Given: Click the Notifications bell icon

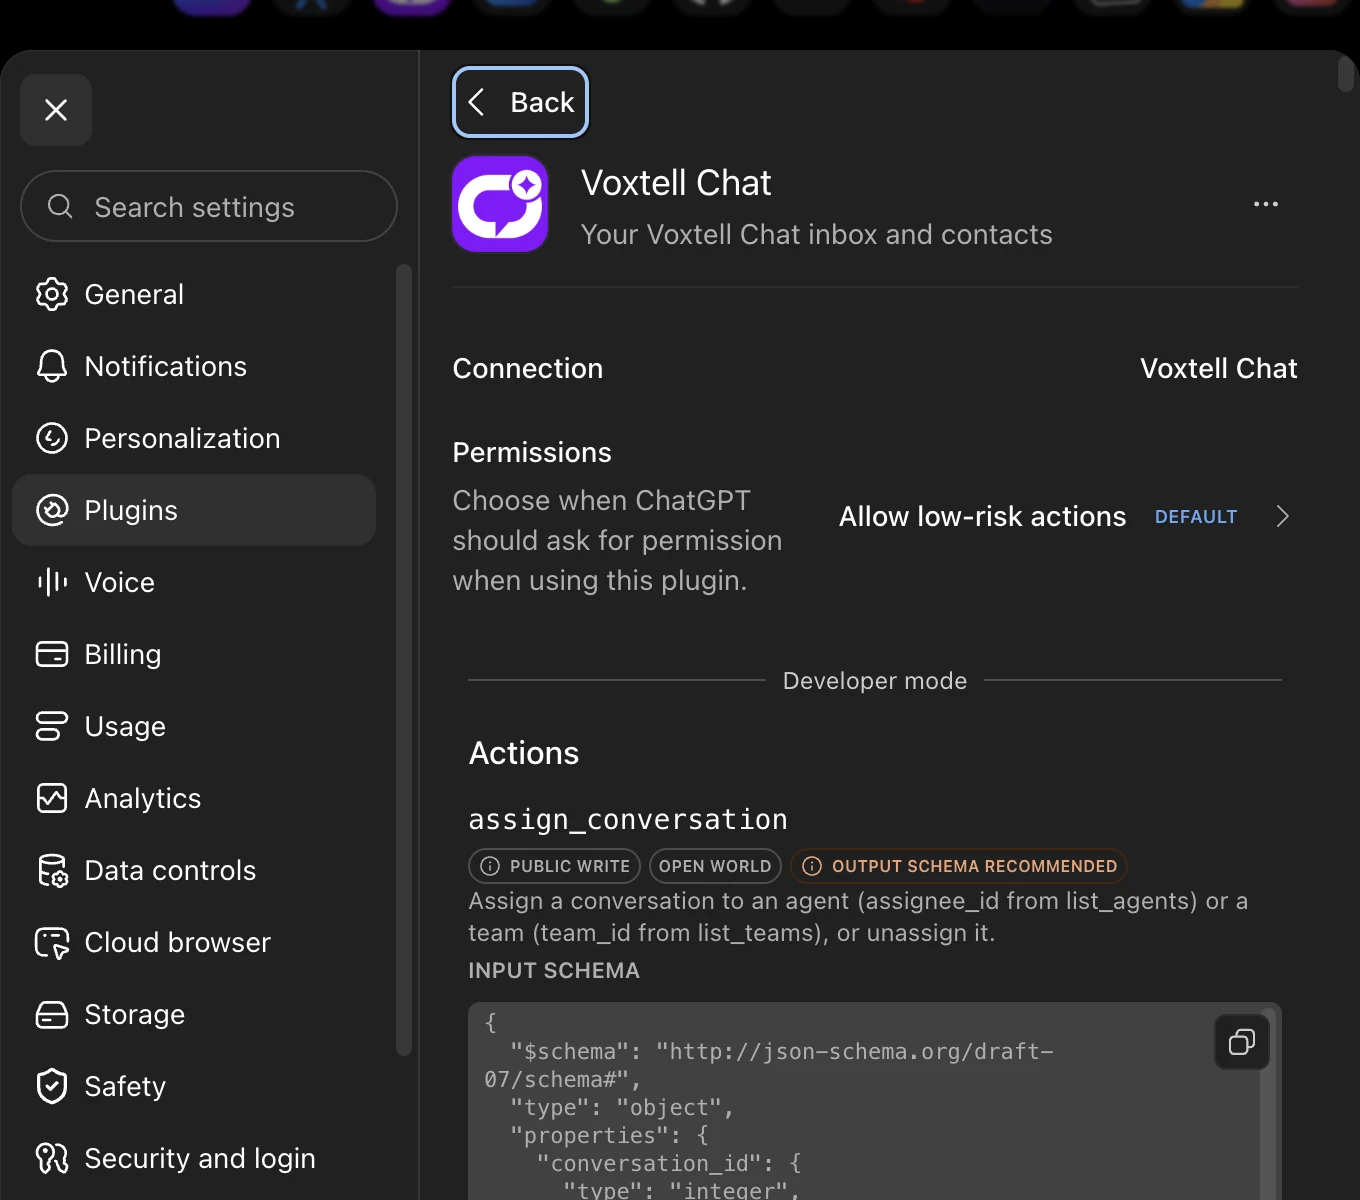Looking at the screenshot, I should click(x=52, y=366).
